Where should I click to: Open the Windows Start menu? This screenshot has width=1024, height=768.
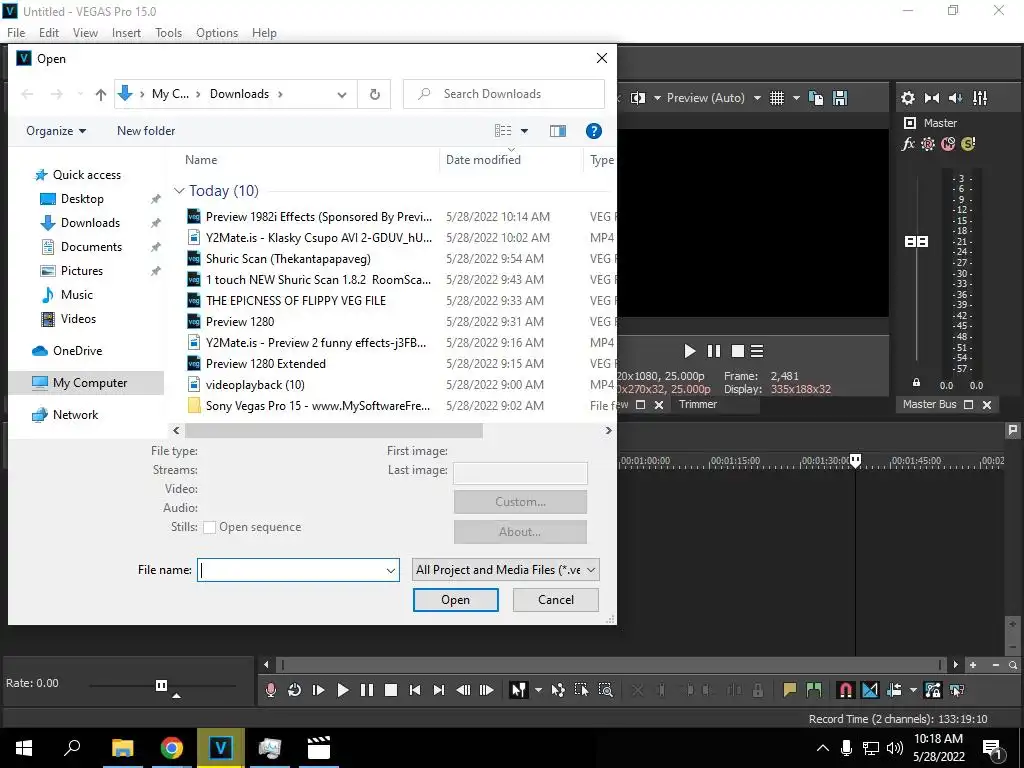(24, 748)
